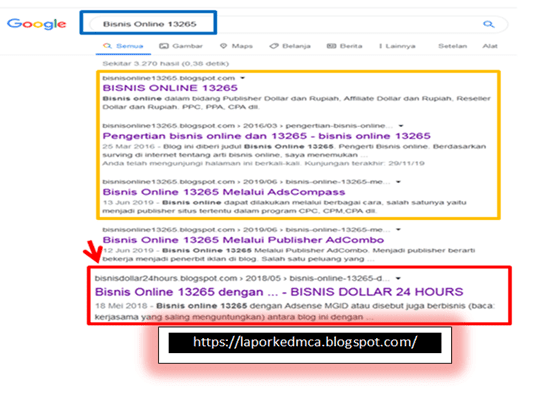Click the 25 Mar 2016 snippet date
The width and height of the screenshot is (547, 396).
pos(128,147)
